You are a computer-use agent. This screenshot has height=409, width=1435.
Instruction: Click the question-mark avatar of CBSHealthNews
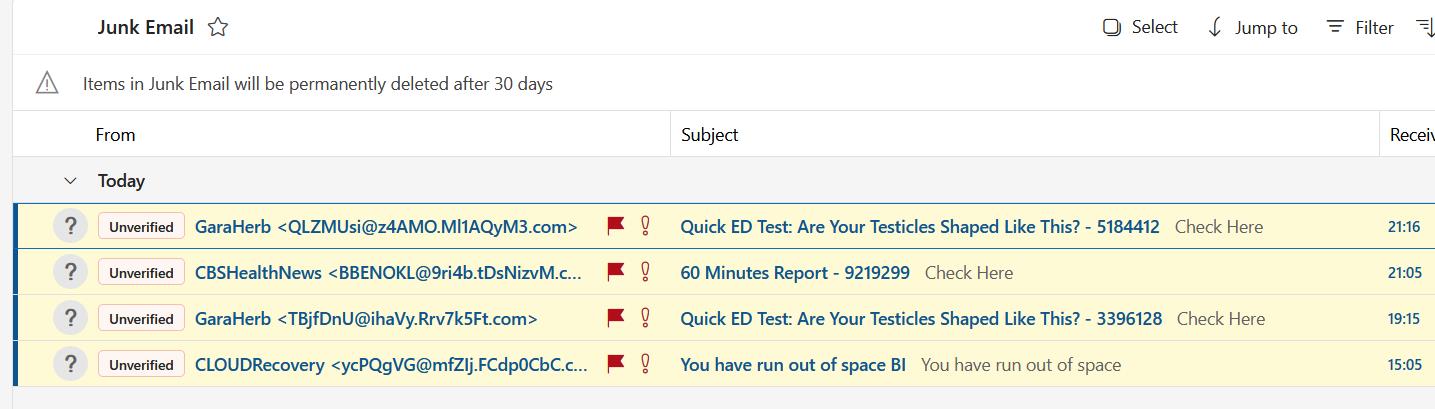point(70,272)
